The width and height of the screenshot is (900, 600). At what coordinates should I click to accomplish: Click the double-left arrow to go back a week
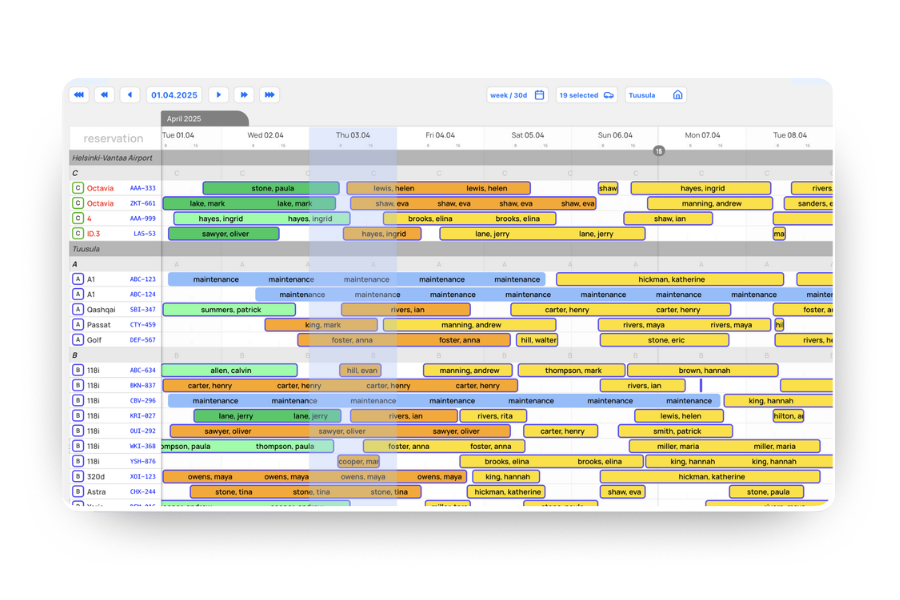point(104,95)
